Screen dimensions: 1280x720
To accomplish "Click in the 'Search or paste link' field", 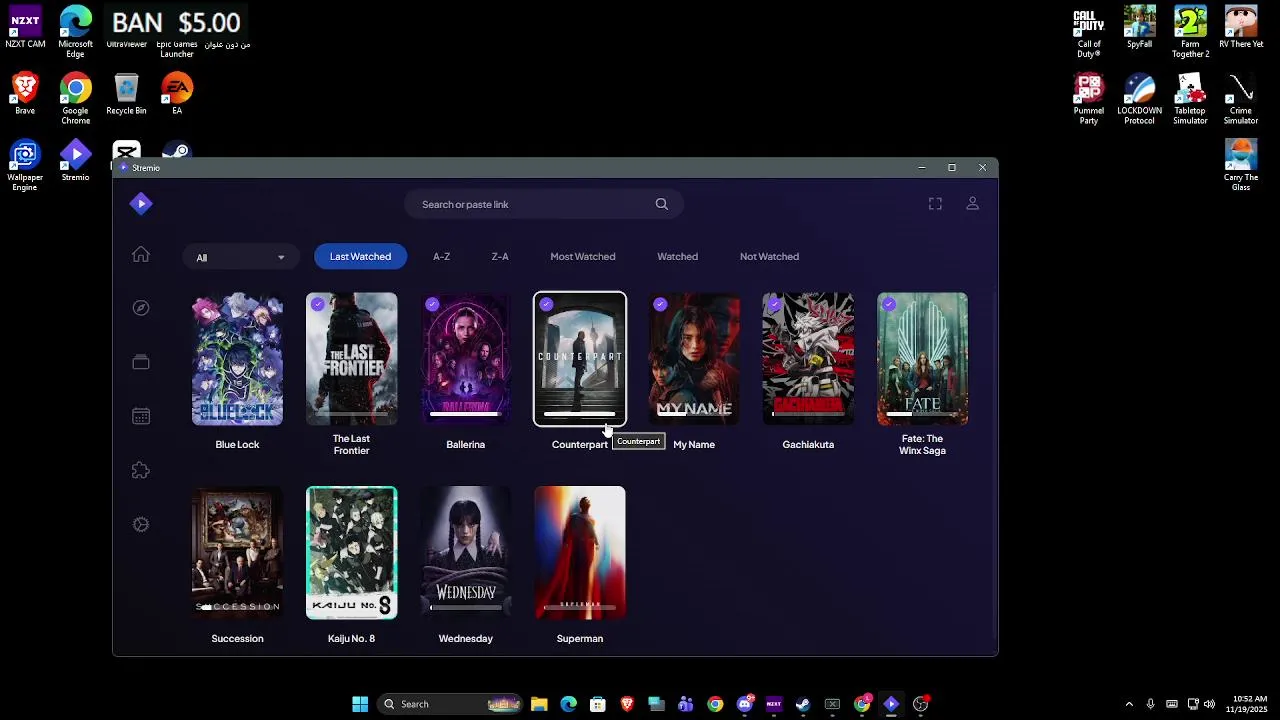I will 544,204.
